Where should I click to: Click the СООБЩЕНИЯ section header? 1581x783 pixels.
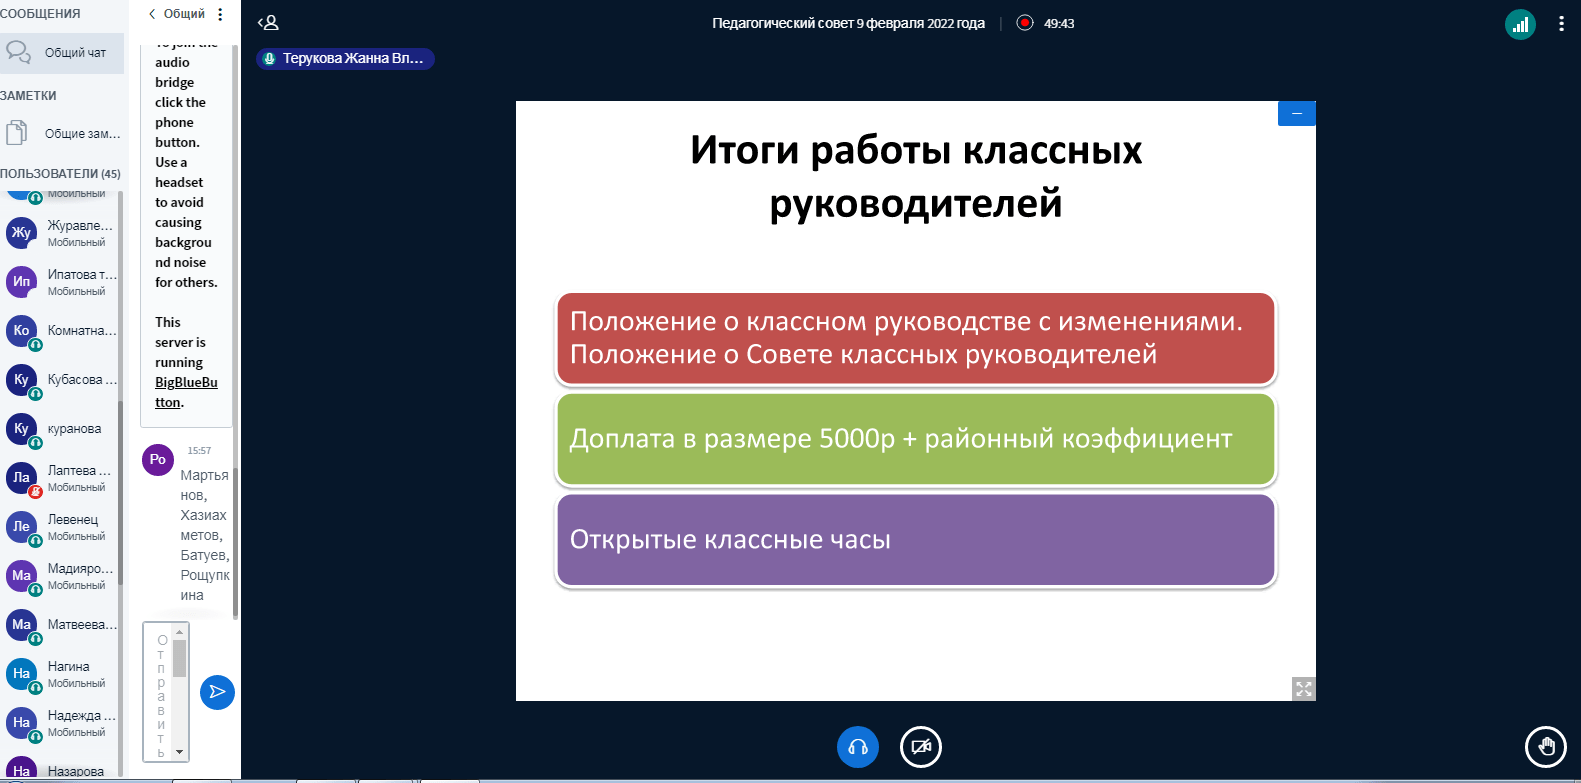(40, 14)
